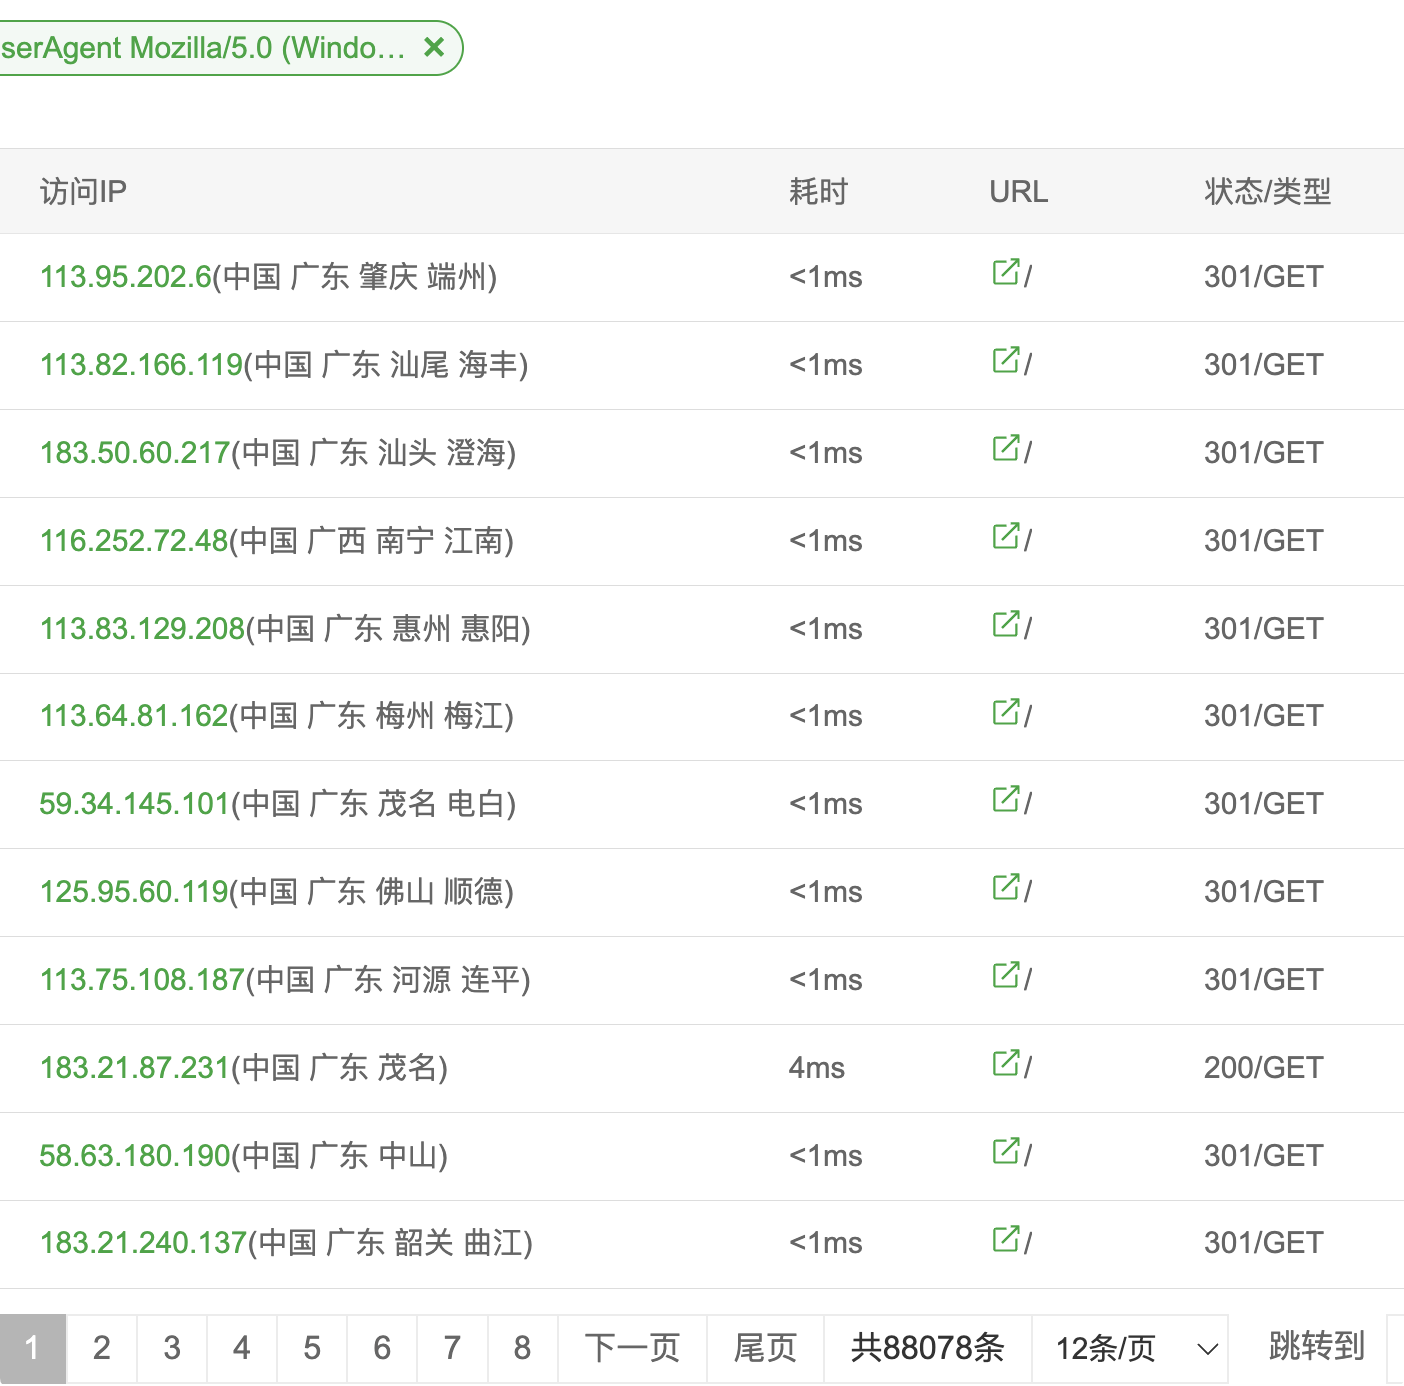Image resolution: width=1404 pixels, height=1386 pixels.
Task: Open URL icon for 125.95.60.119 row
Action: click(1005, 887)
